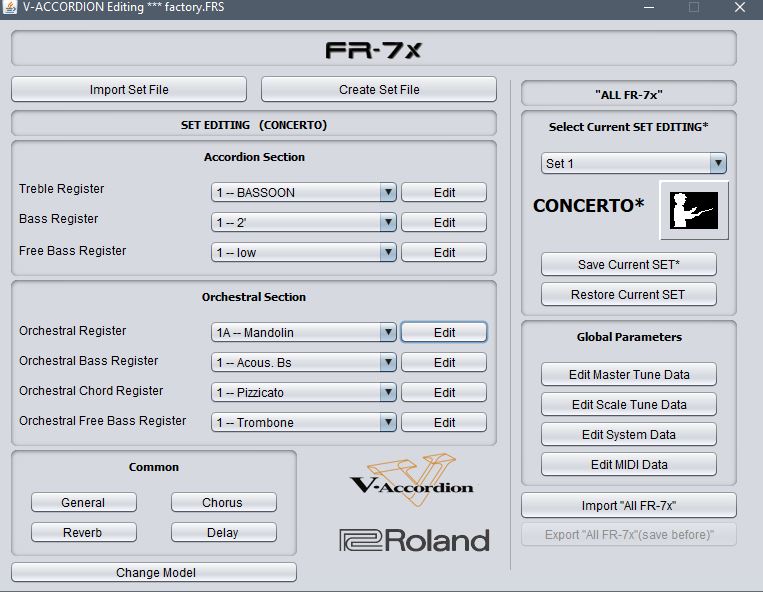Image resolution: width=763 pixels, height=592 pixels.
Task: Open the Reverb common settings
Action: coord(84,532)
